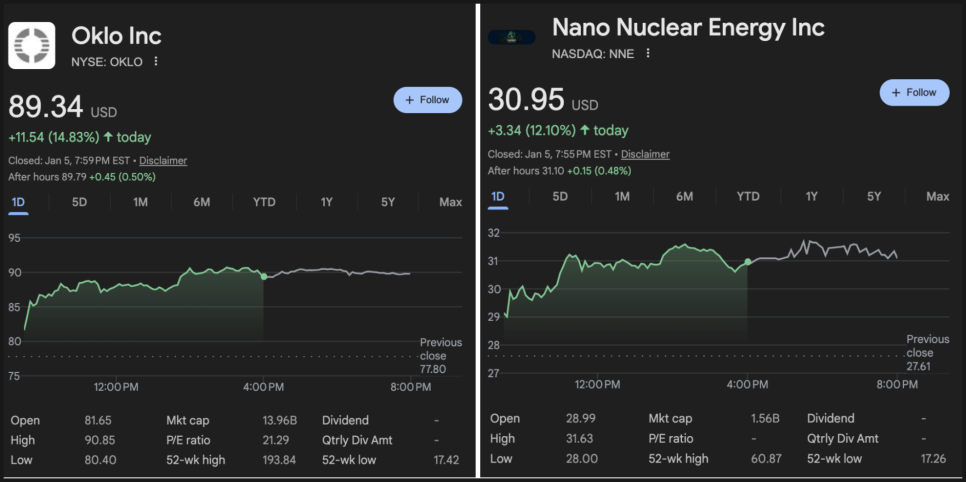Follow the Oklo Inc stock
This screenshot has width=966, height=482.
click(x=428, y=100)
